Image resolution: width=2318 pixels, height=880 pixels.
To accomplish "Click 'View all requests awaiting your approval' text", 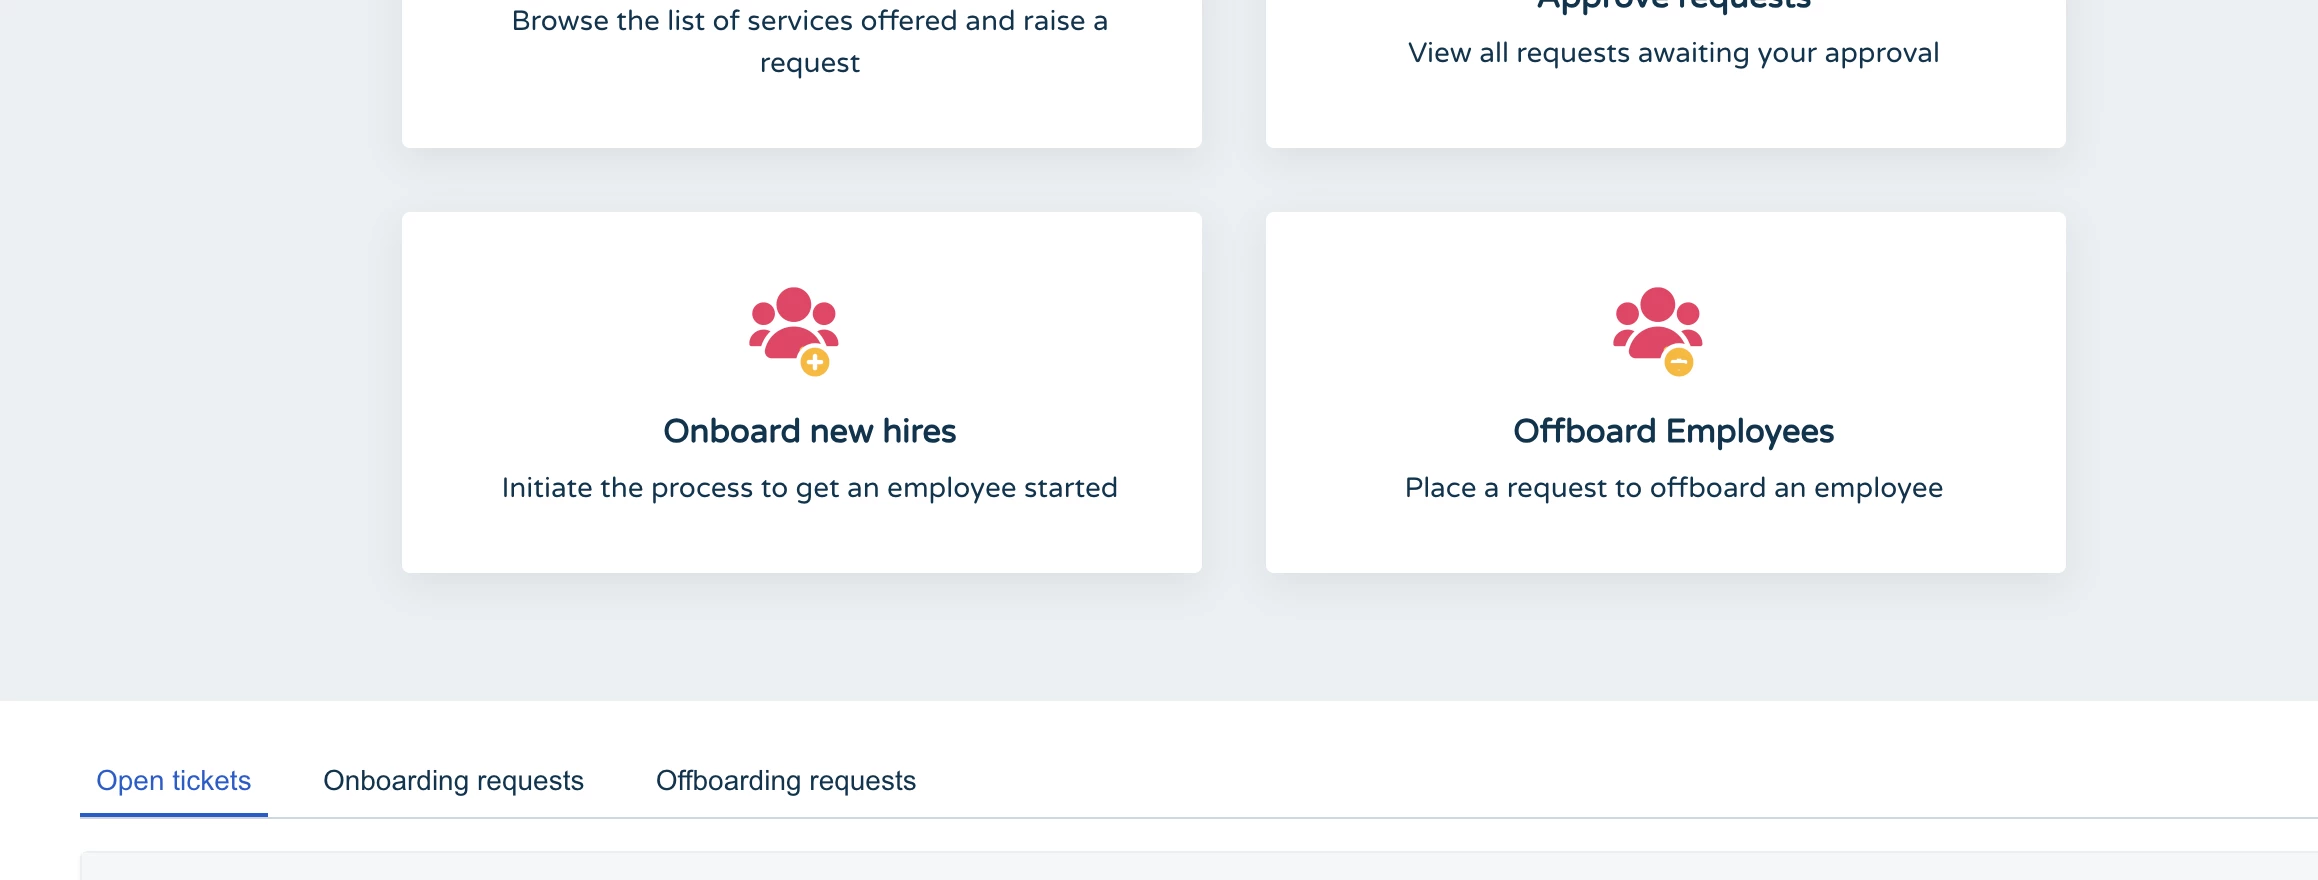I will [1673, 53].
